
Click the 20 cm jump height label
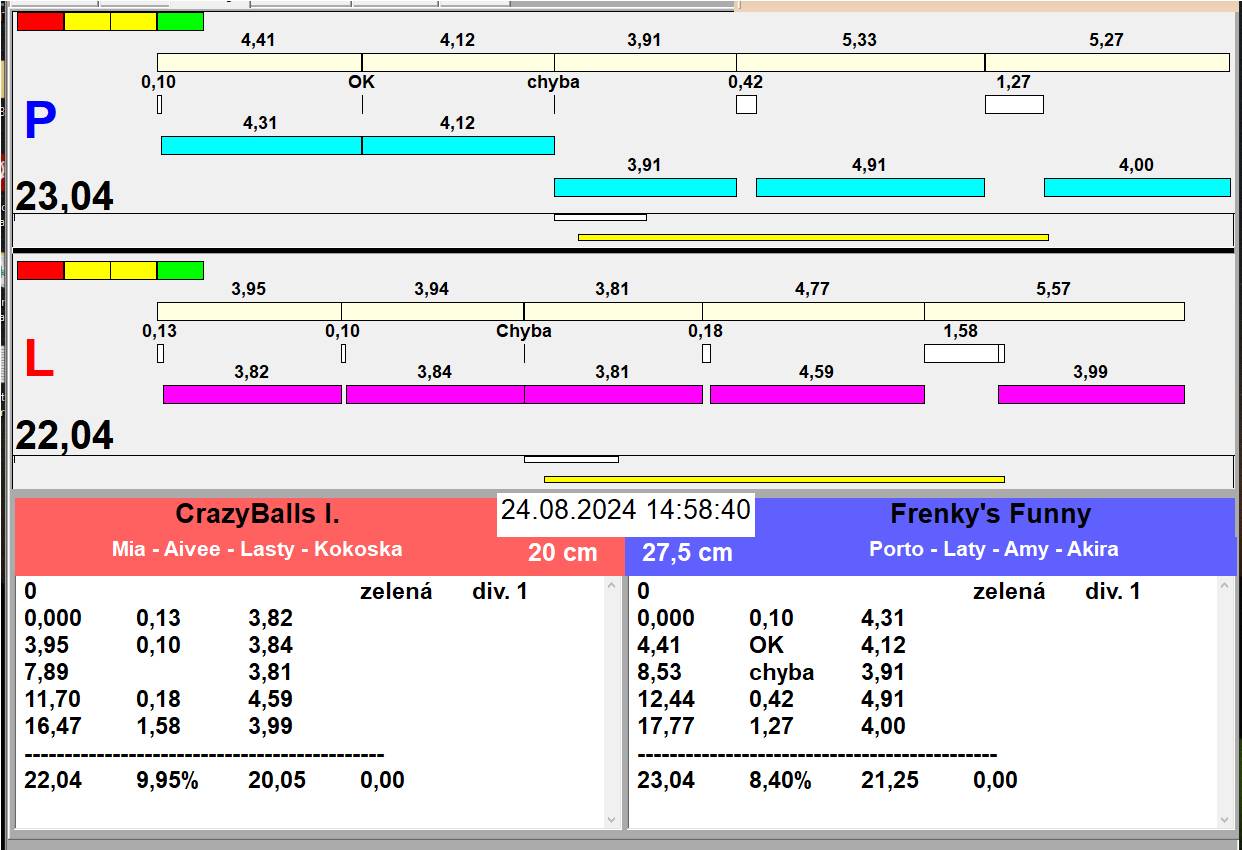[562, 552]
